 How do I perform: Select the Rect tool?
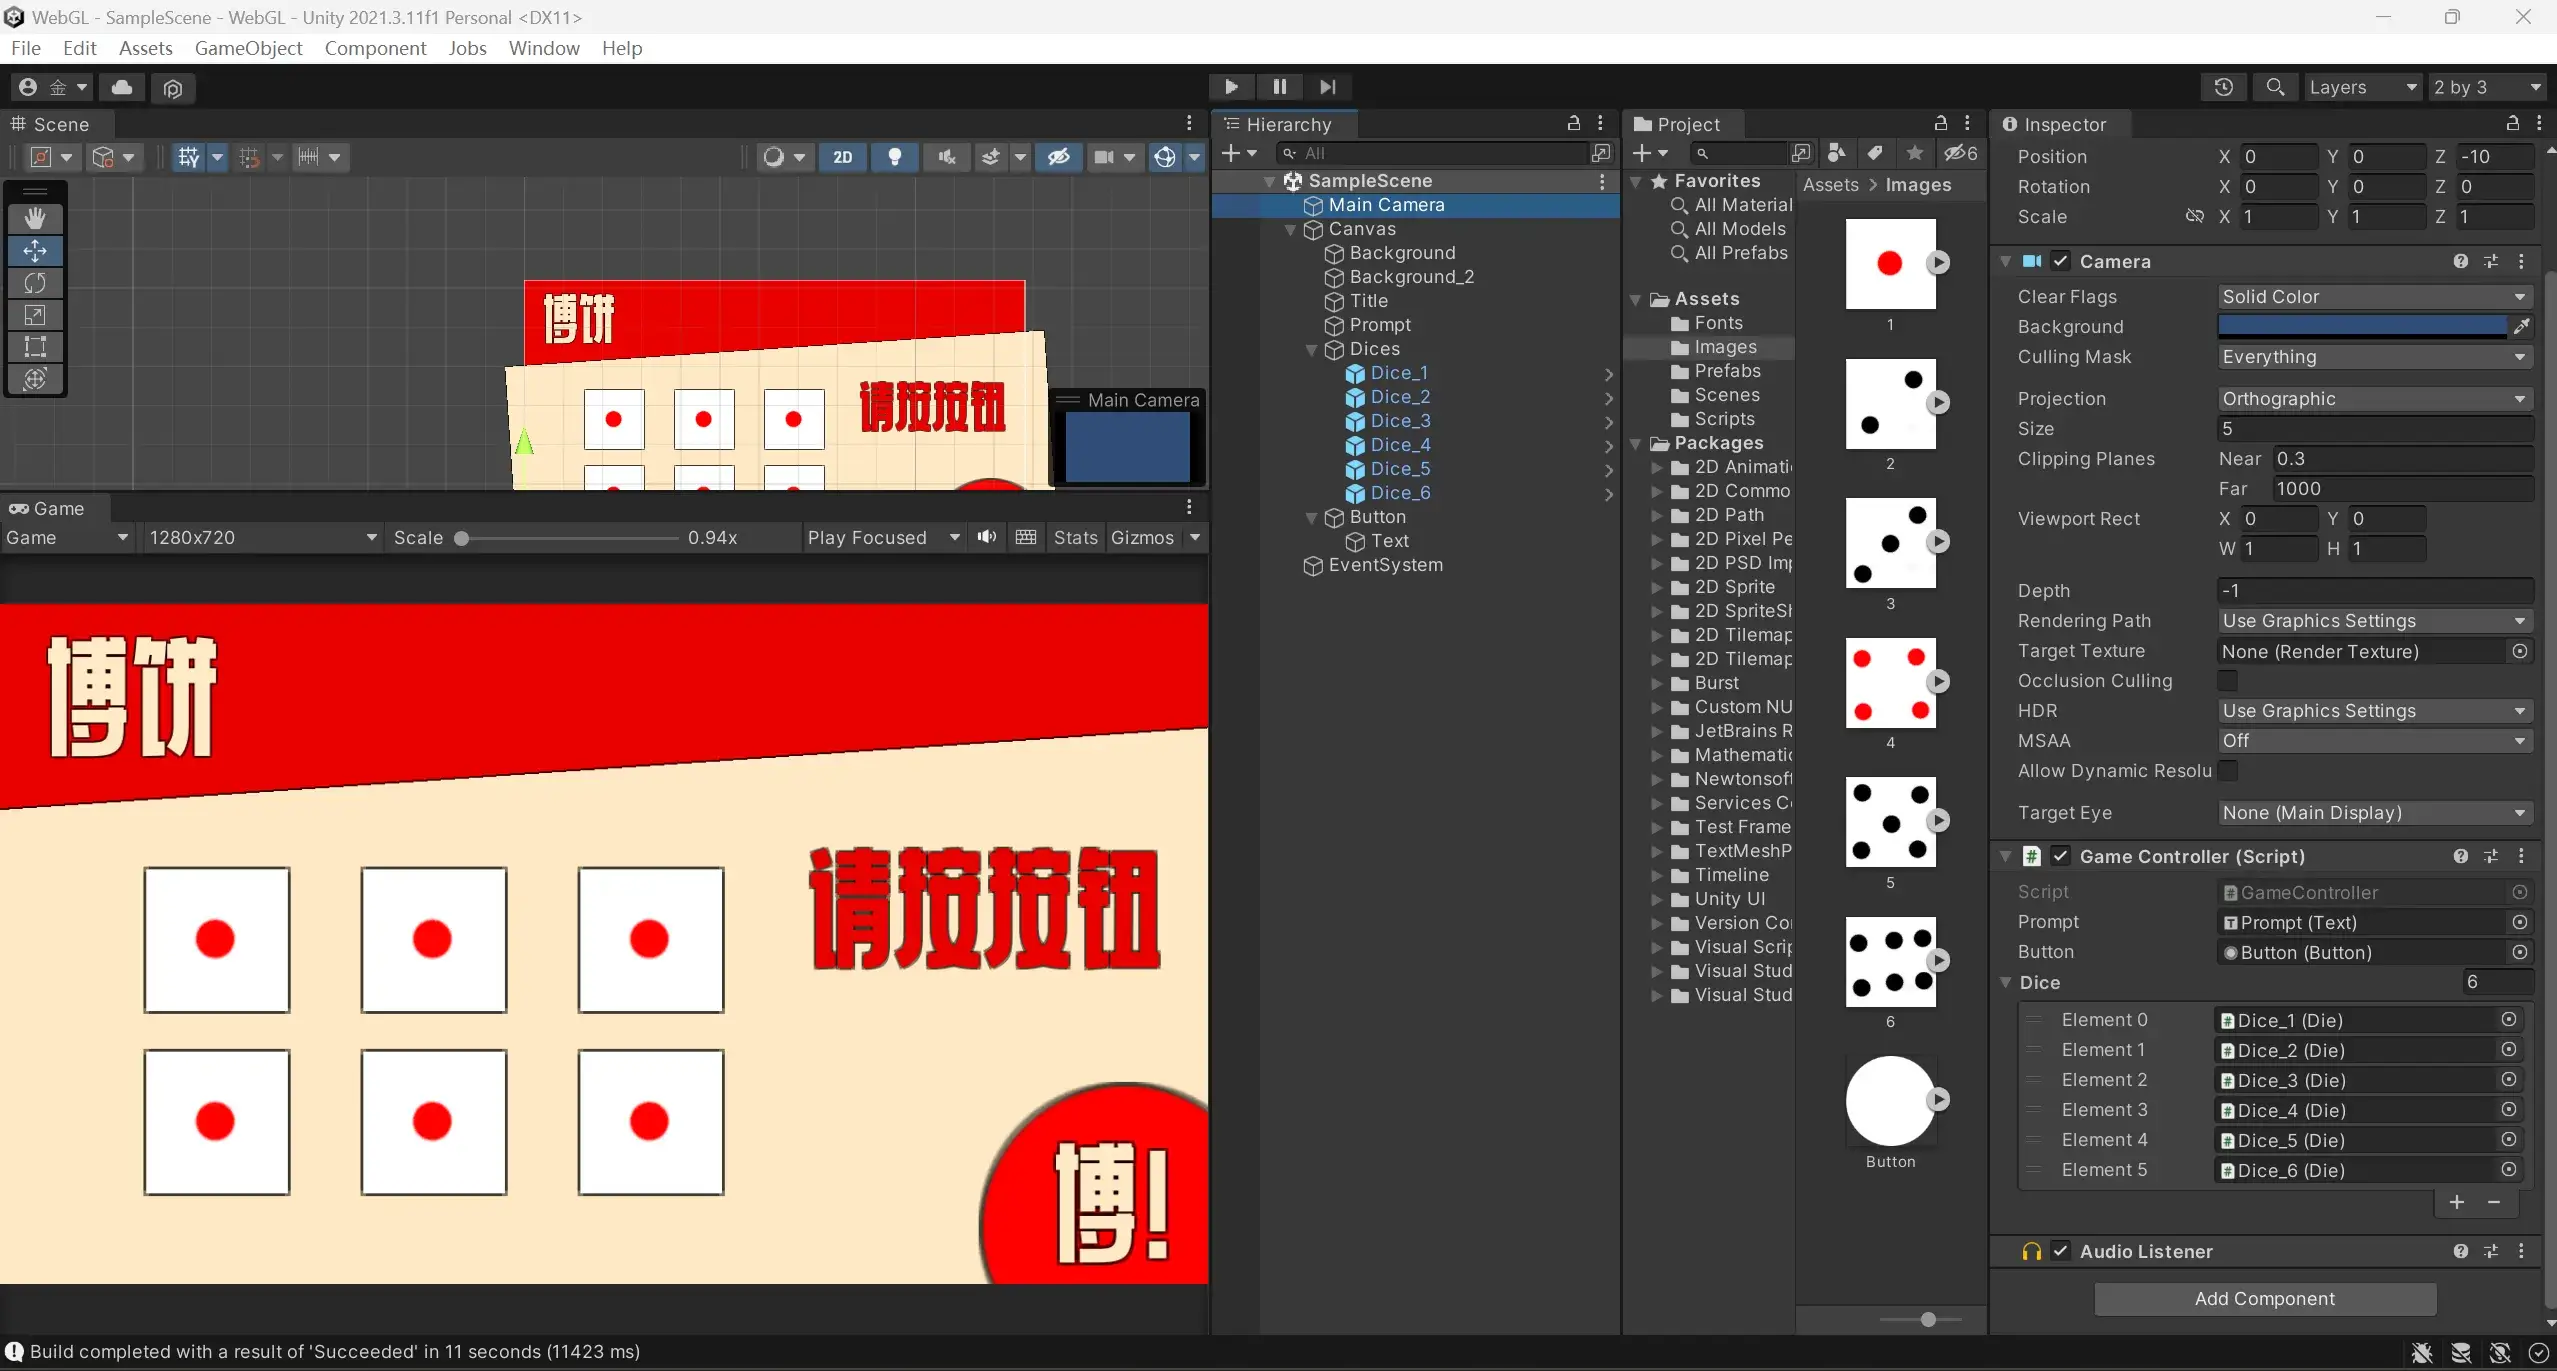pos(35,347)
